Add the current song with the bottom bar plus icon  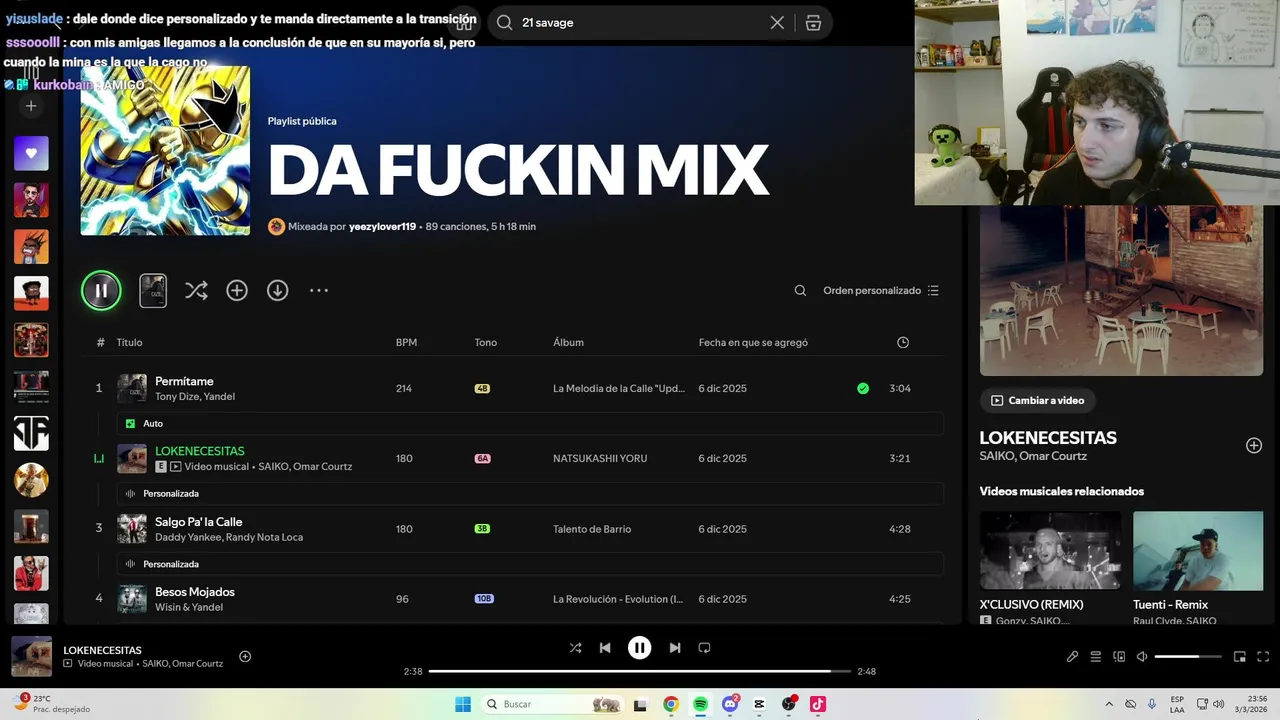tap(245, 657)
